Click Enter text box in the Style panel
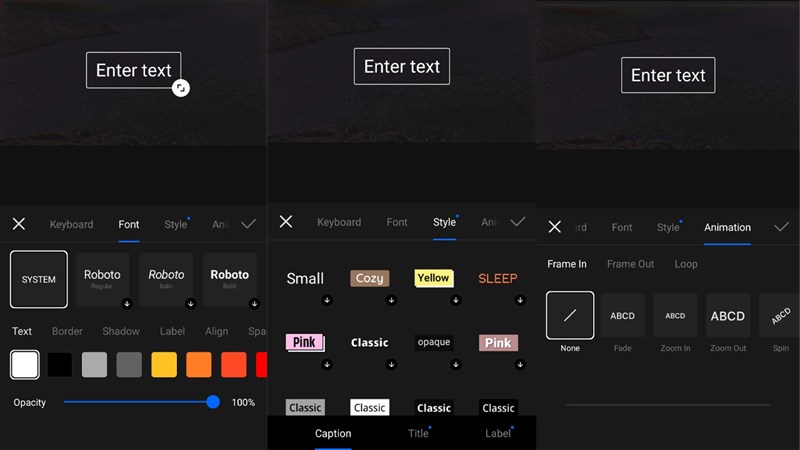 click(402, 66)
